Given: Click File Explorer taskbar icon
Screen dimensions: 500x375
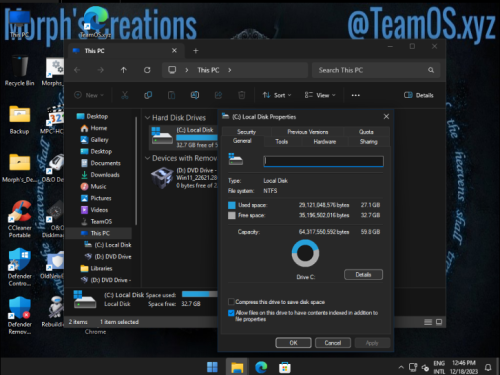Looking at the screenshot, I should pyautogui.click(x=237, y=367).
